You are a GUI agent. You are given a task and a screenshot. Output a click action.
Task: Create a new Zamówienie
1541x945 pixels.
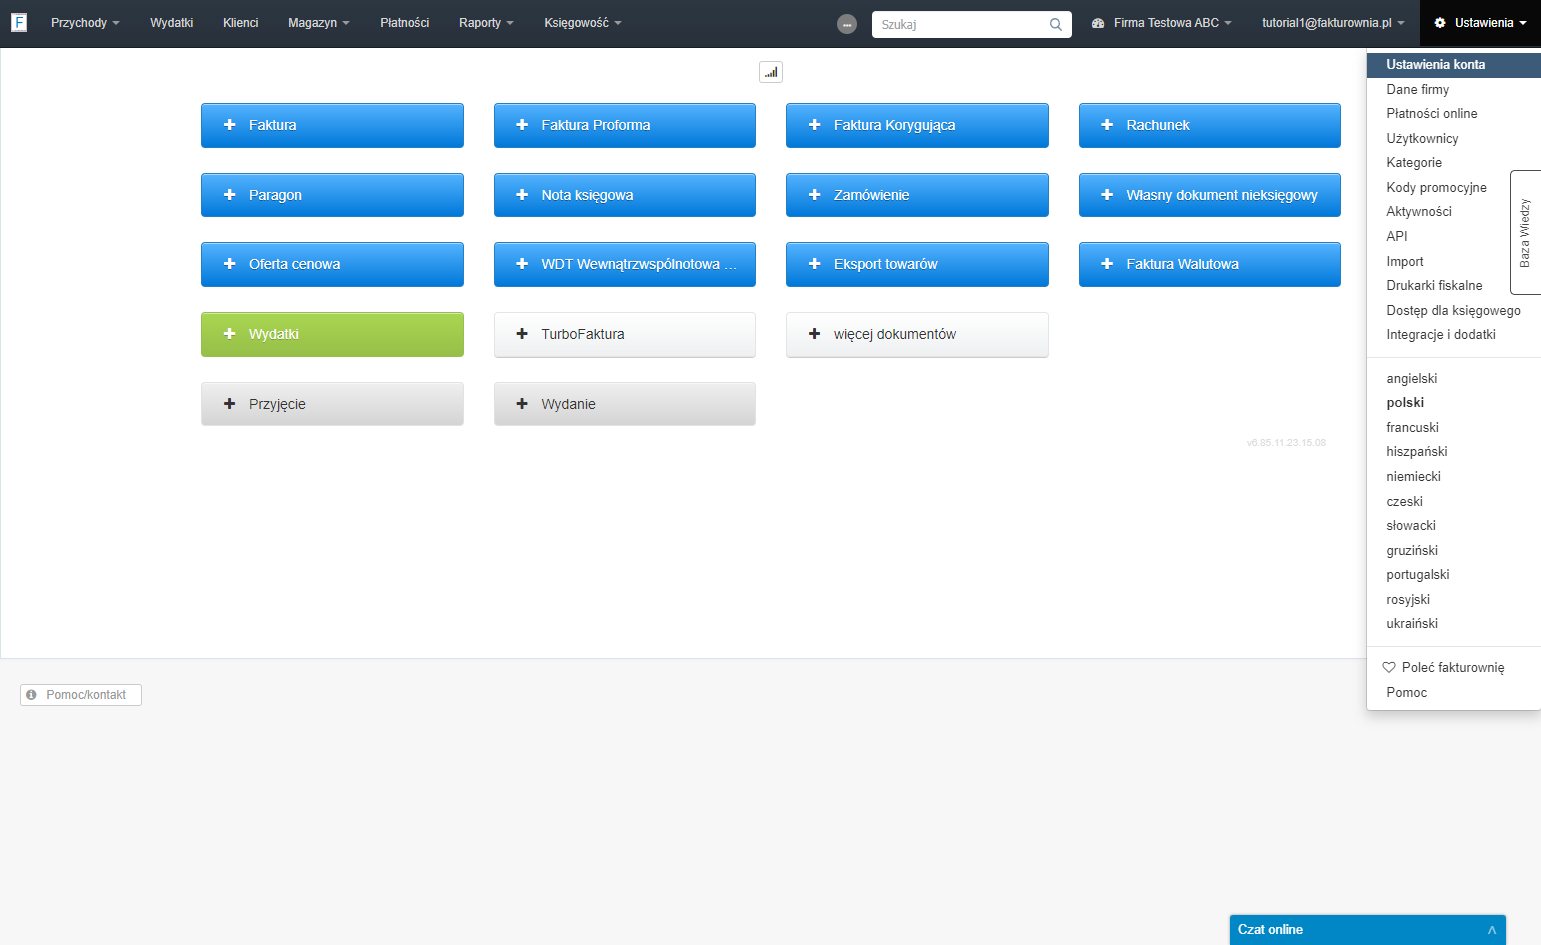tap(917, 195)
